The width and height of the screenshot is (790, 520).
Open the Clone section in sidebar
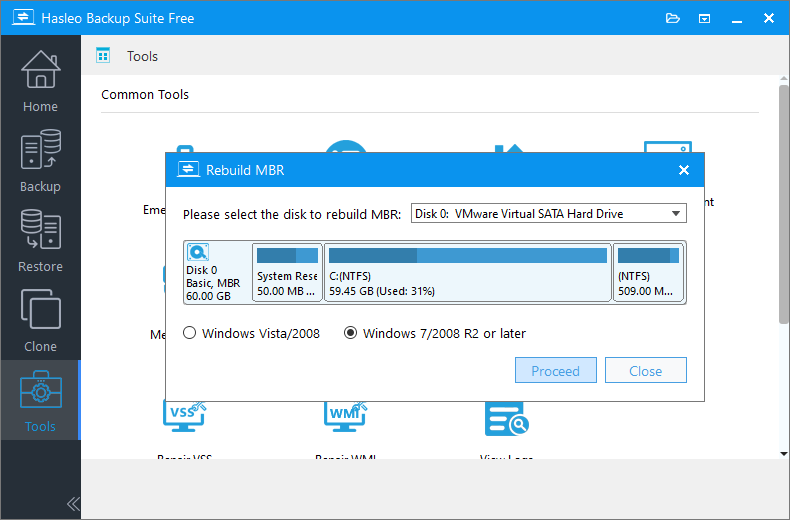point(40,320)
